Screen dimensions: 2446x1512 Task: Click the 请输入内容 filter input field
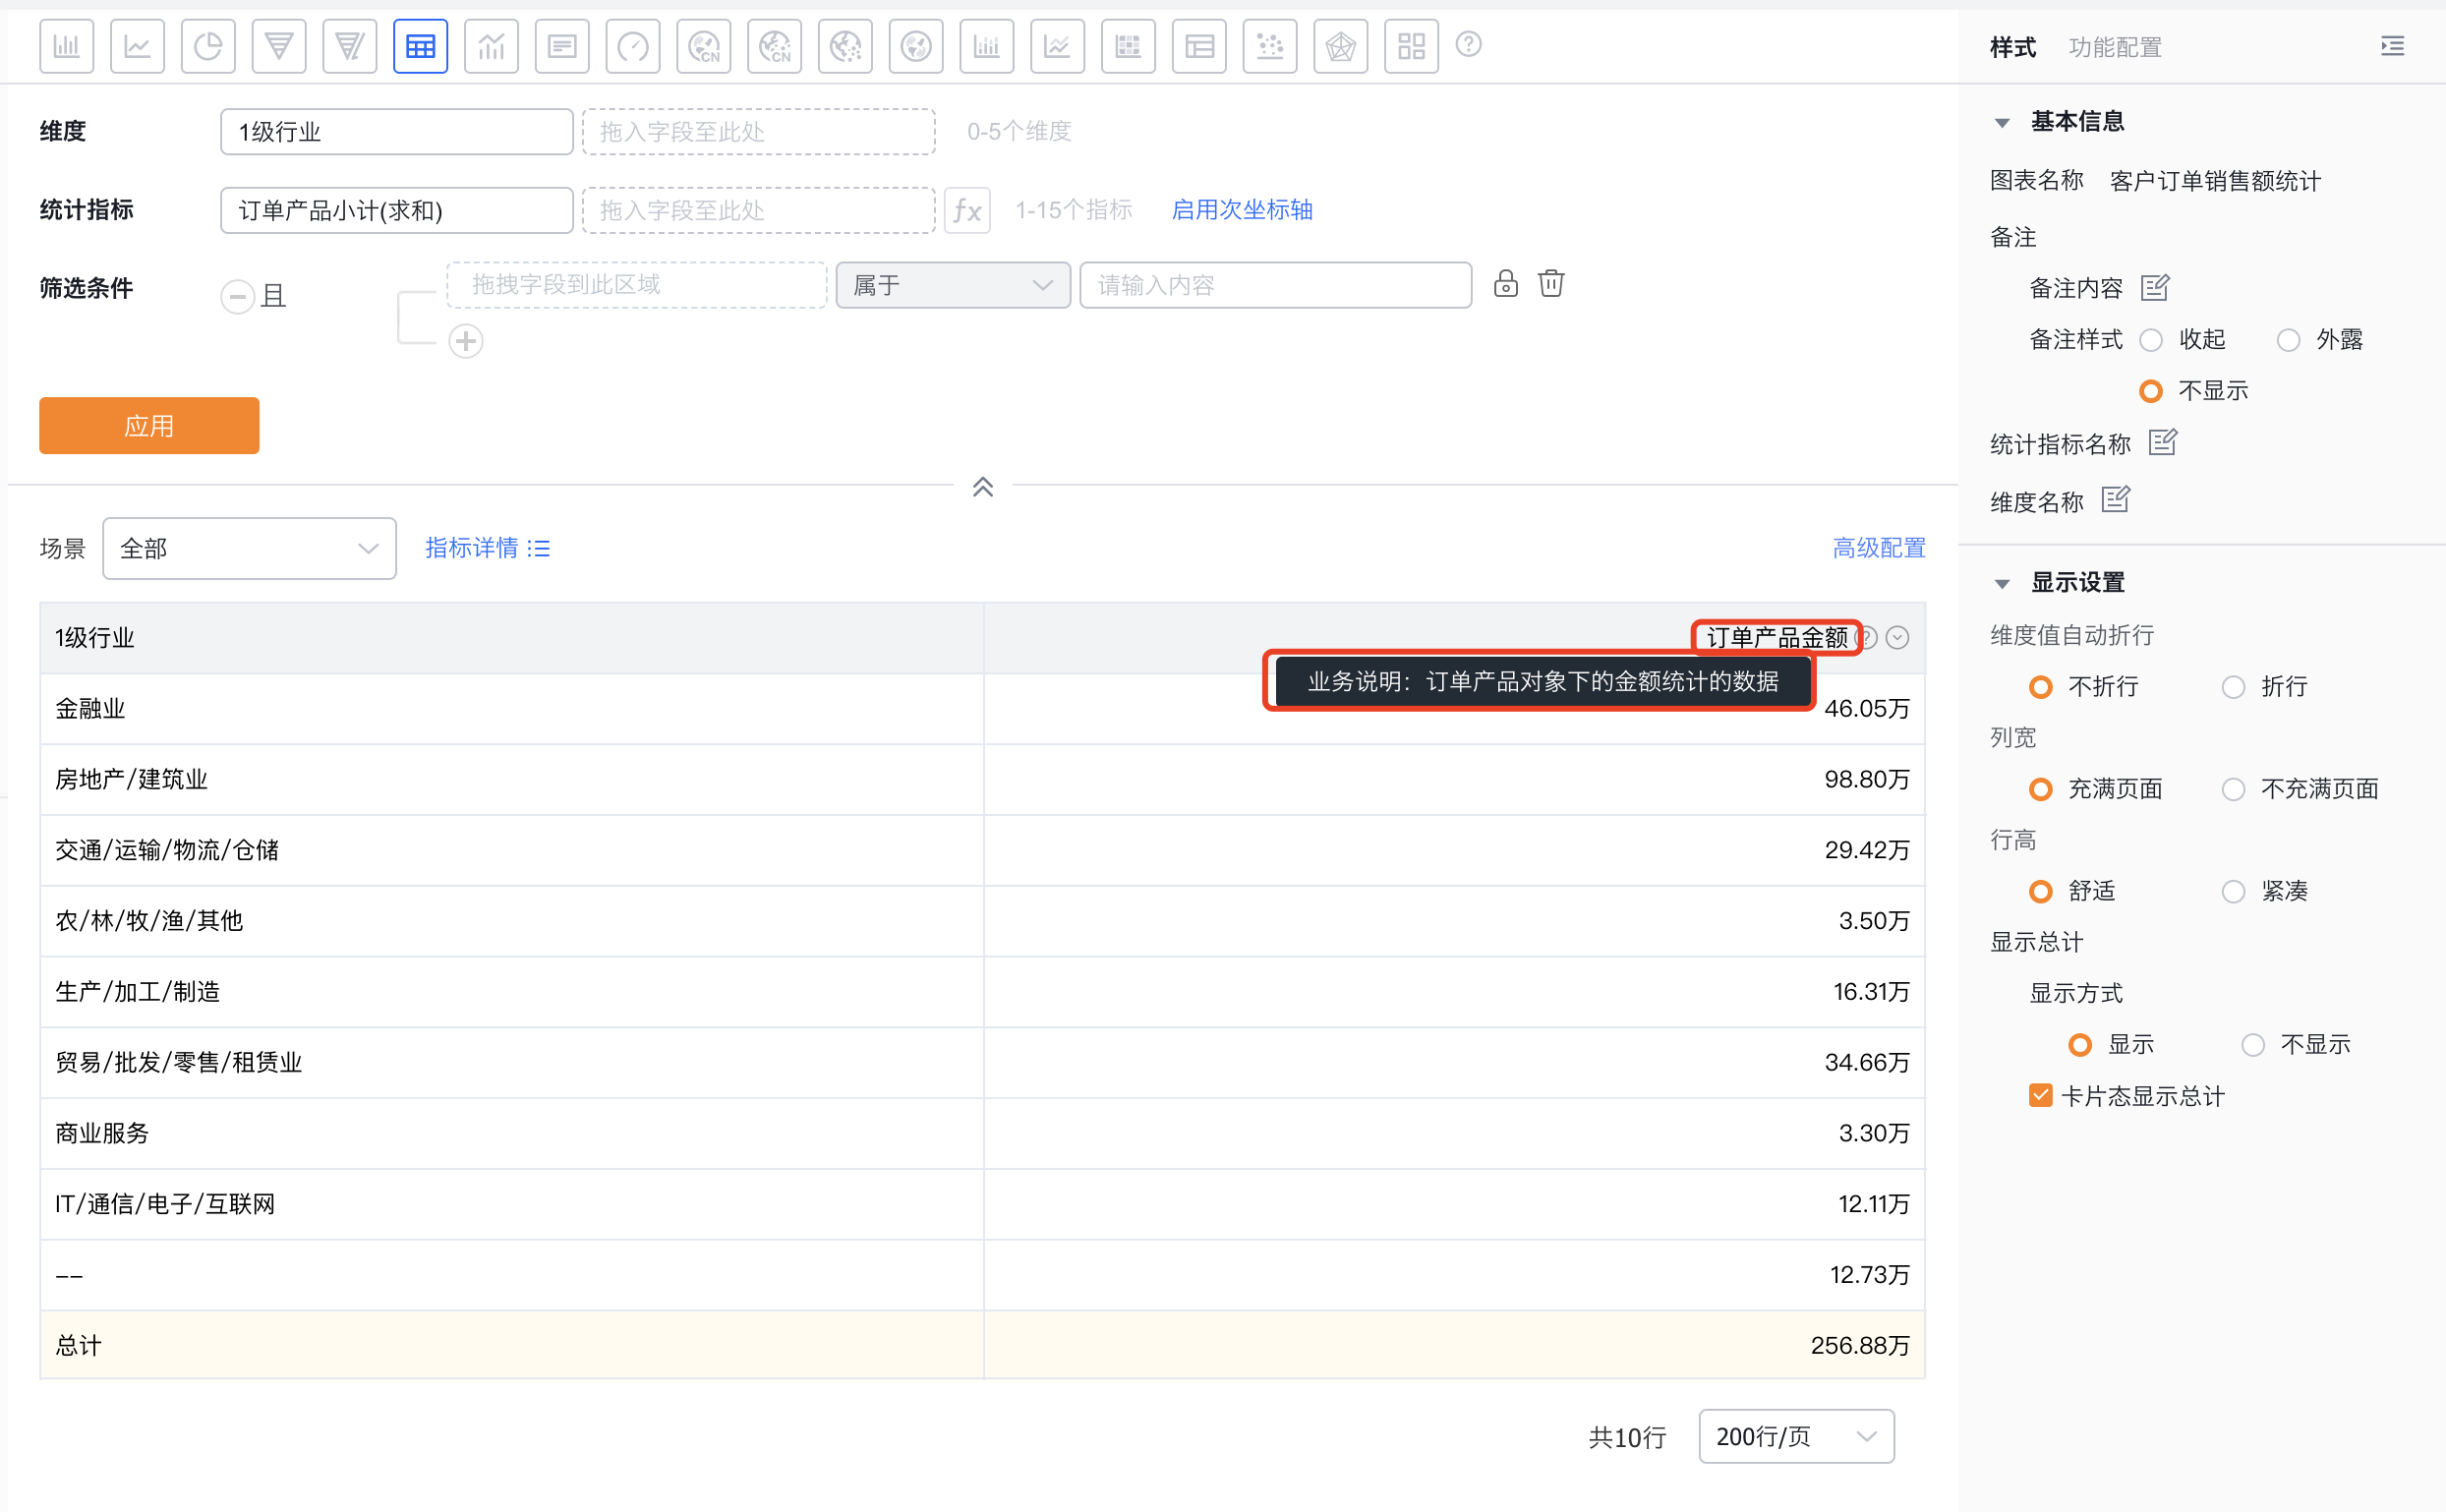click(1275, 286)
